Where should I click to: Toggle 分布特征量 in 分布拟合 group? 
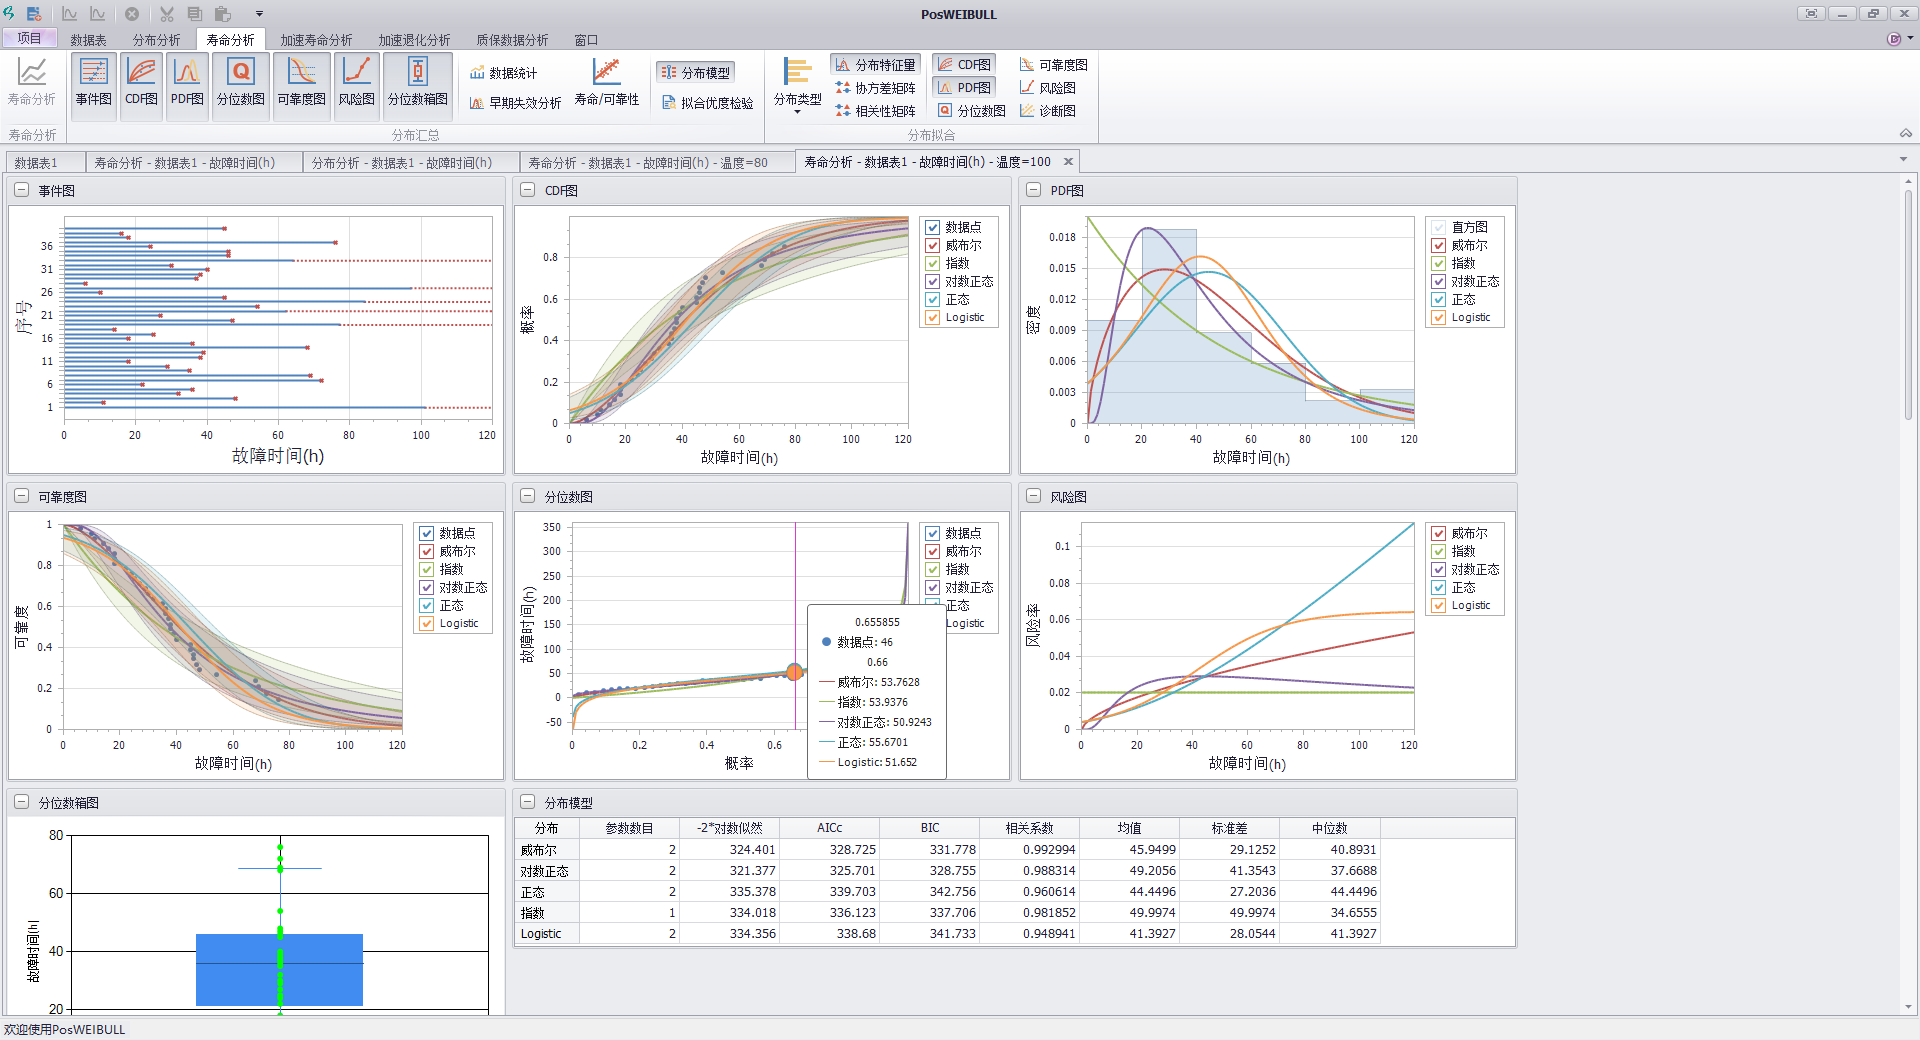[x=875, y=65]
